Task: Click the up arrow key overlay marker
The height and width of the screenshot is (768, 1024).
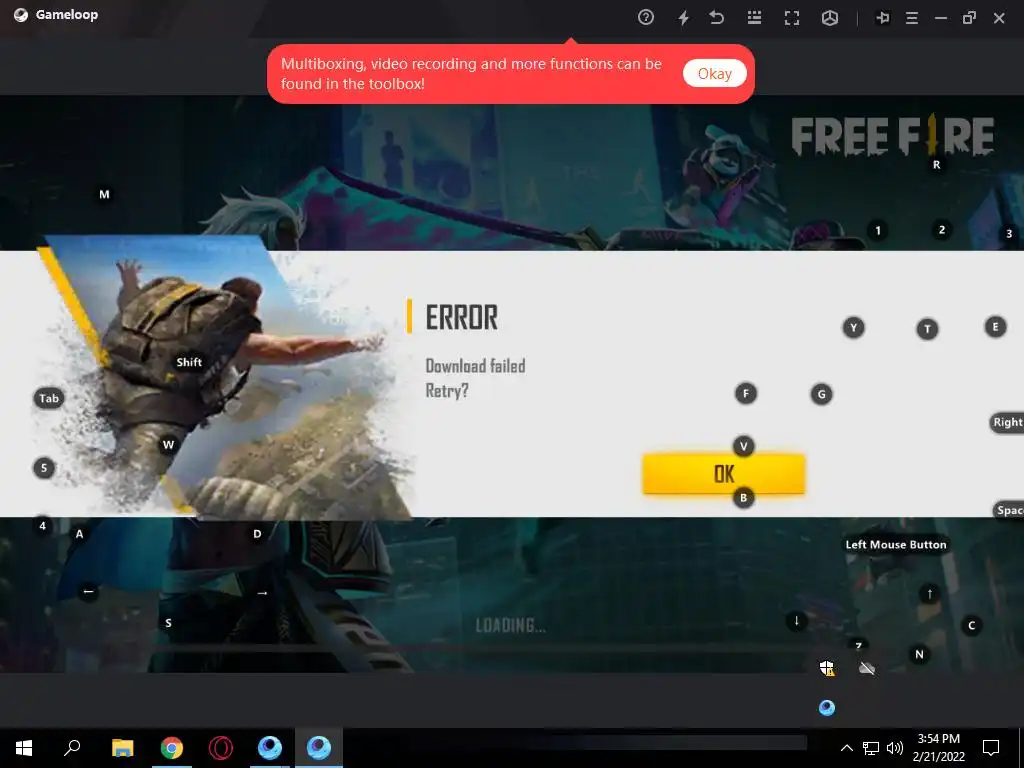Action: coord(930,594)
